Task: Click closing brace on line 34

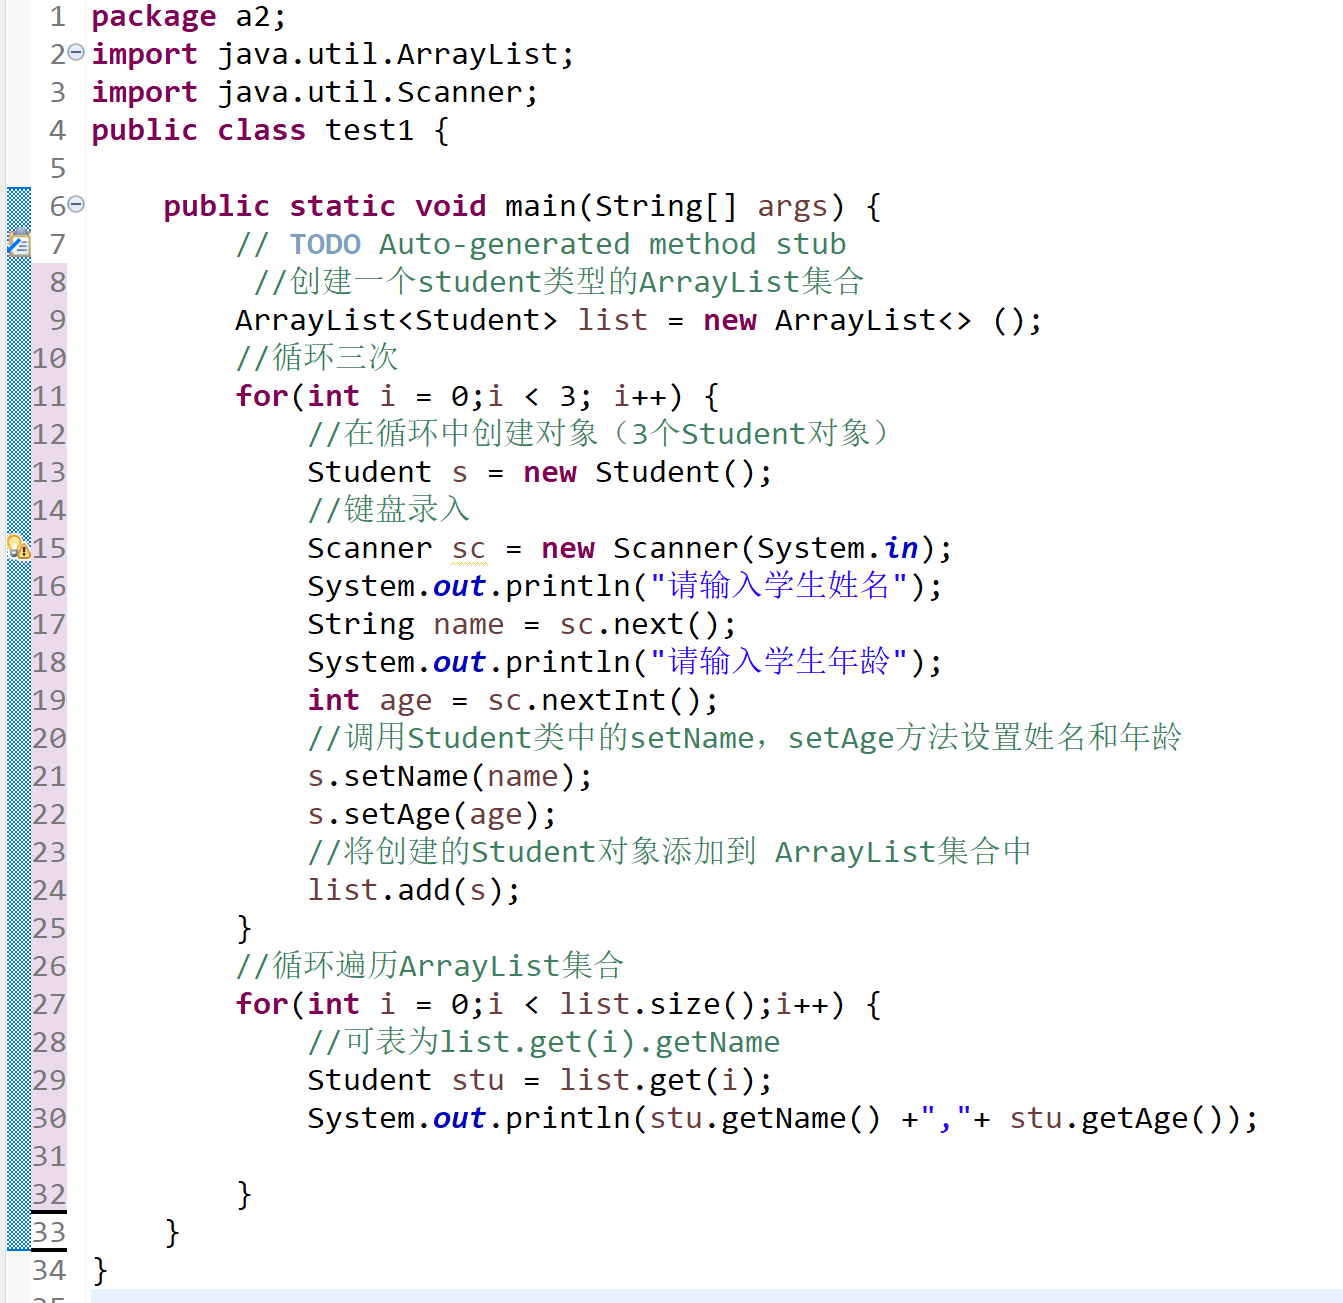Action: [x=99, y=1271]
